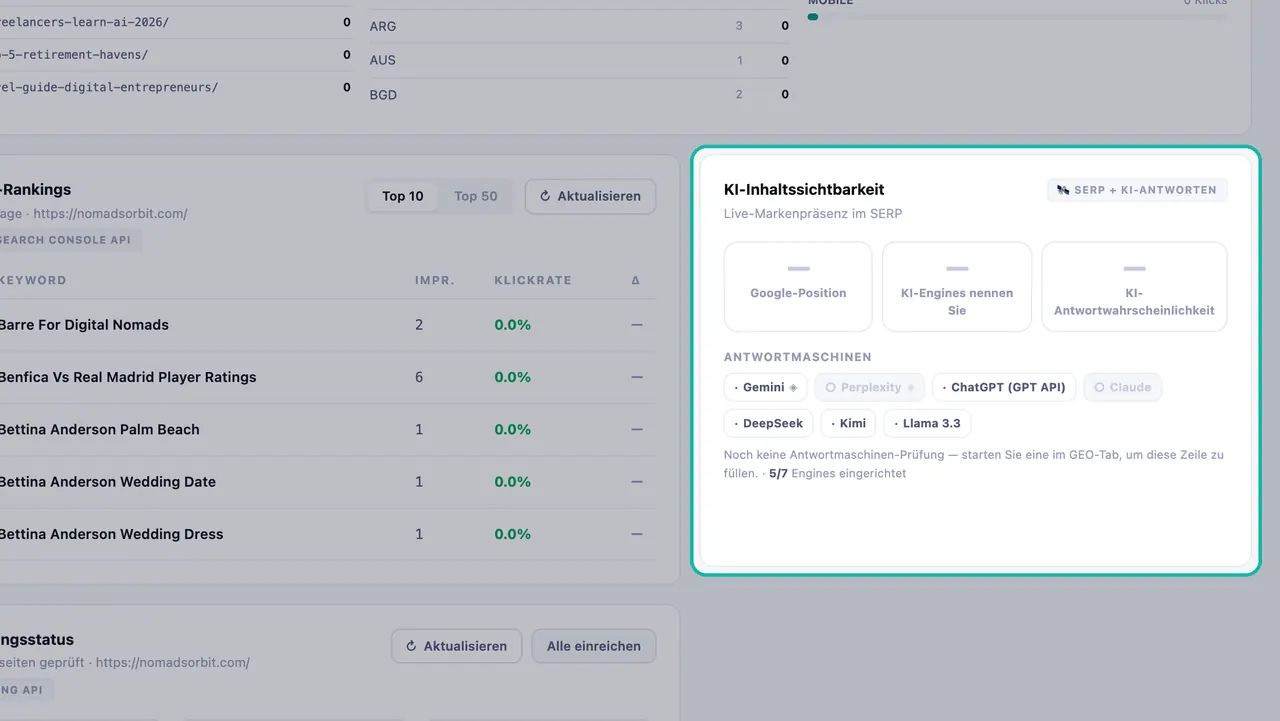
Task: Select the Kimi engine chip
Action: tap(849, 423)
